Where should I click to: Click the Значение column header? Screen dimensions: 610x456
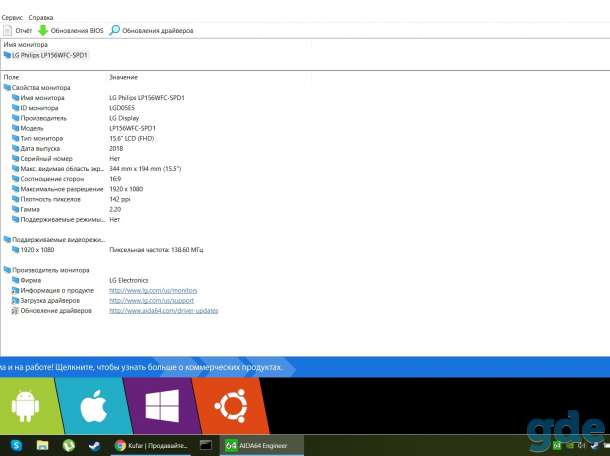[x=123, y=77]
